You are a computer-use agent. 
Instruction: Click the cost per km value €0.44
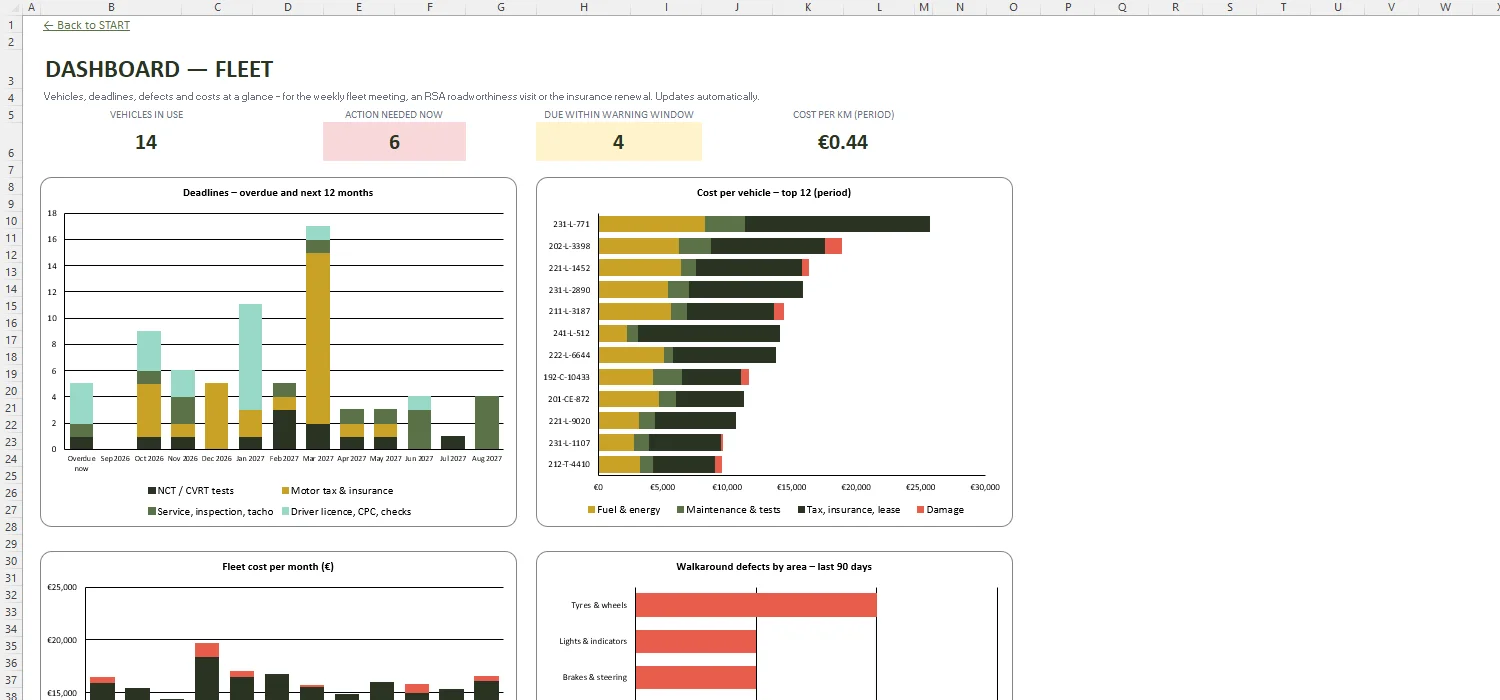[x=843, y=142]
